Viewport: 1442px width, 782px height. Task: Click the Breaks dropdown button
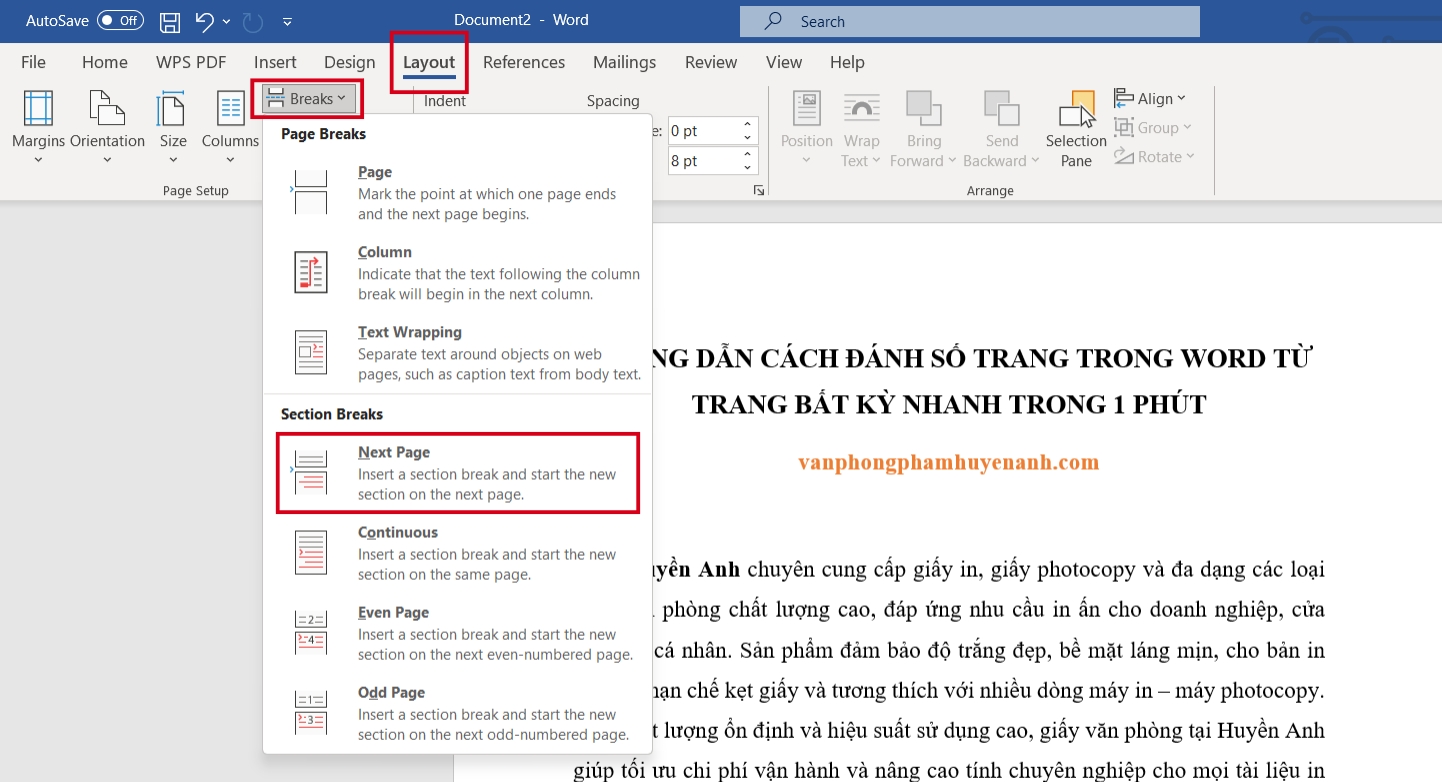coord(308,99)
